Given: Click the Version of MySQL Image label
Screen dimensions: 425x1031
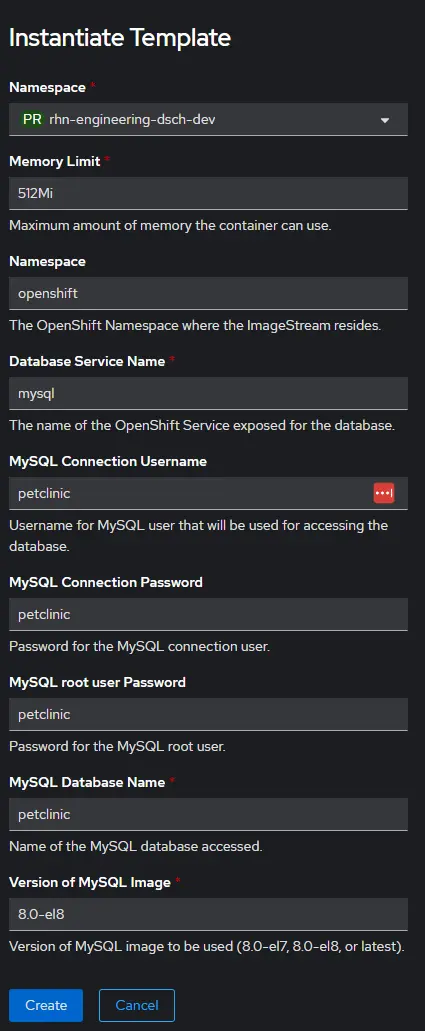Looking at the screenshot, I should 90,882.
